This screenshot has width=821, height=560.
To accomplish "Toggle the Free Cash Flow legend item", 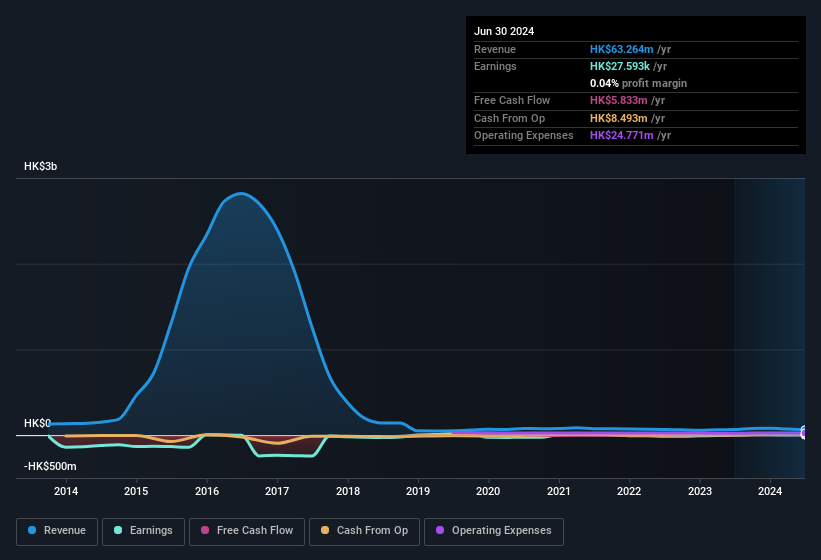I will [247, 531].
